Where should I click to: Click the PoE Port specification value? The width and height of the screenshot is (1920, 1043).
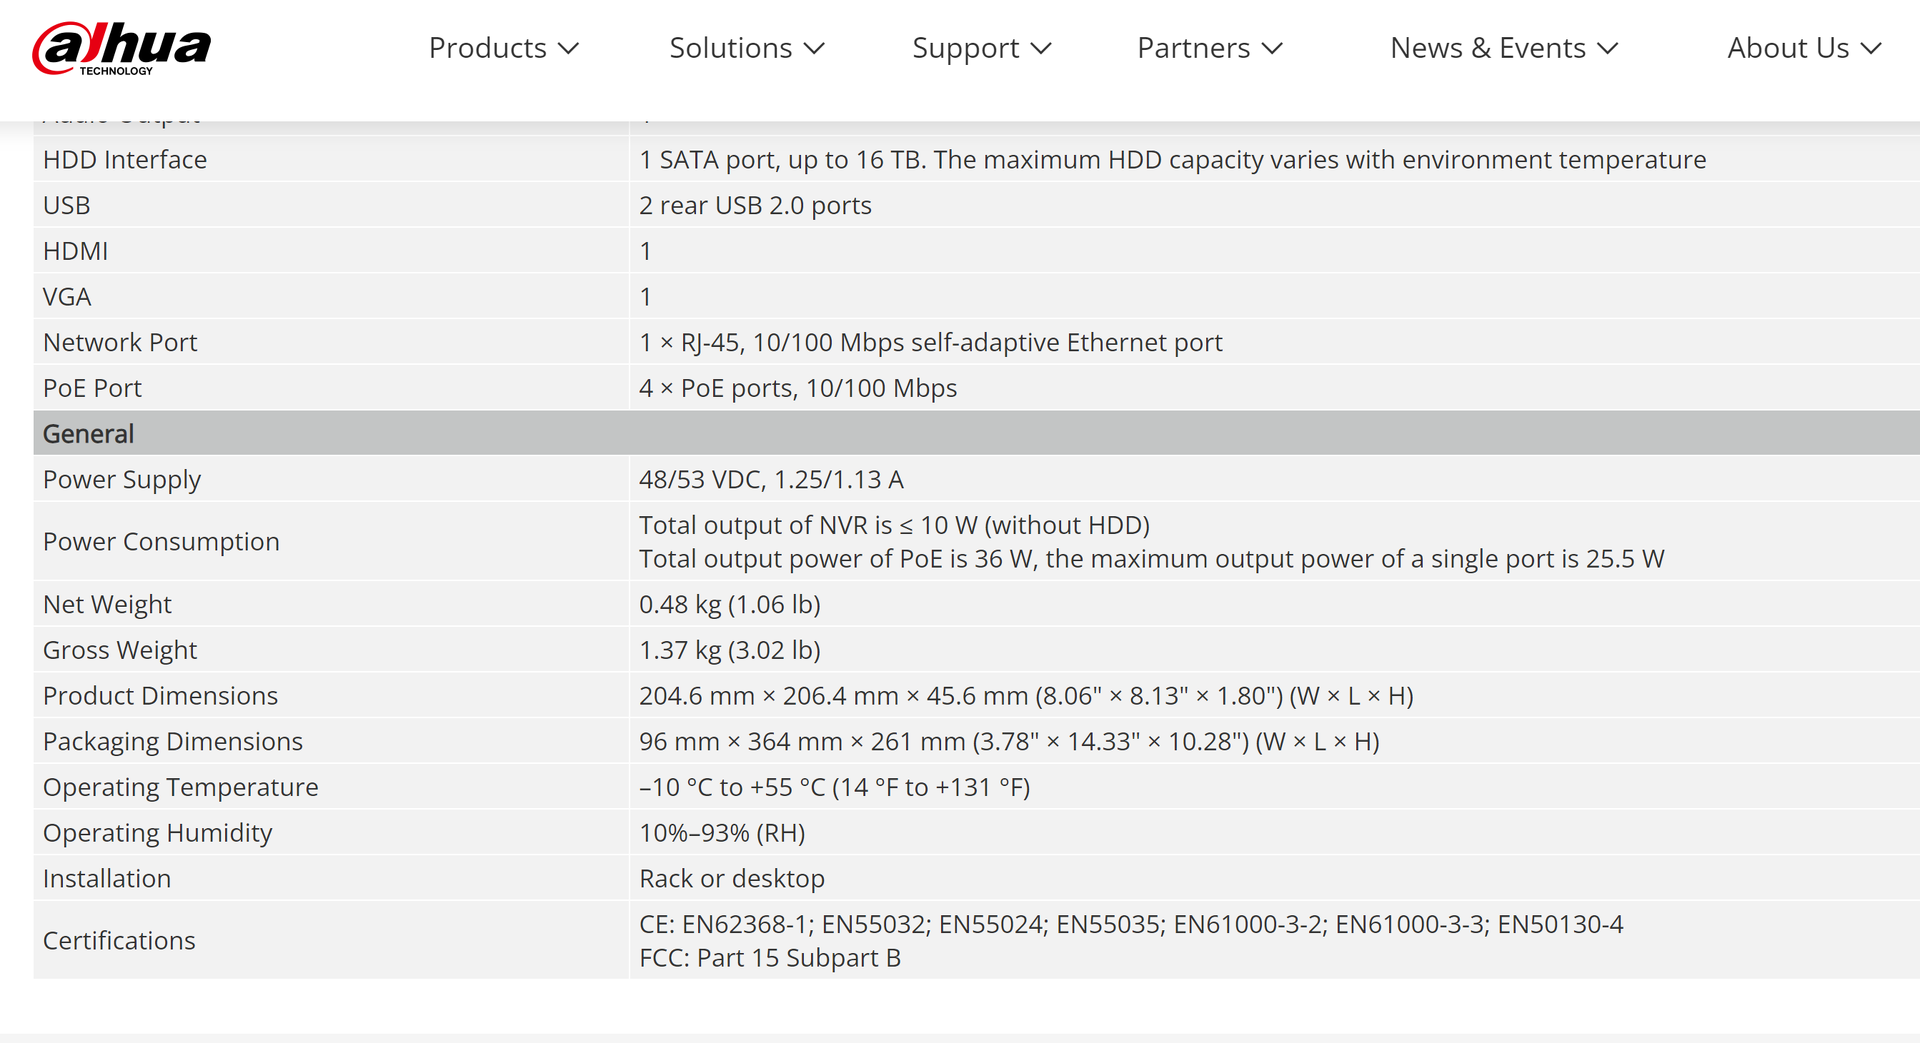click(798, 388)
